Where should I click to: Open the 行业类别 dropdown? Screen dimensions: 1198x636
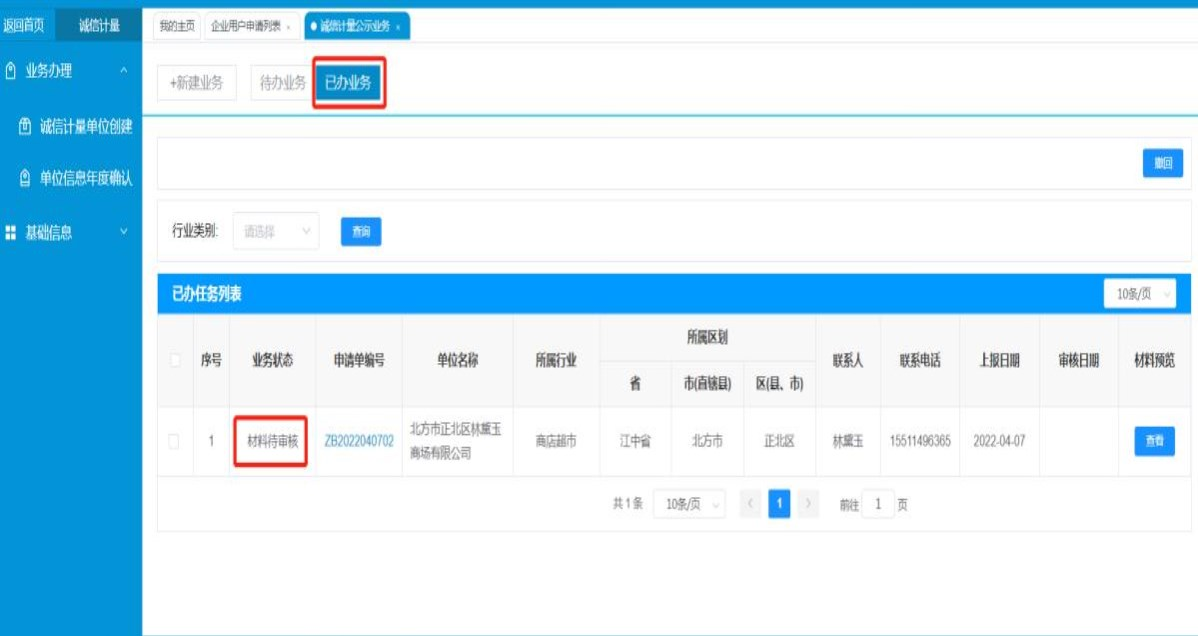(276, 231)
